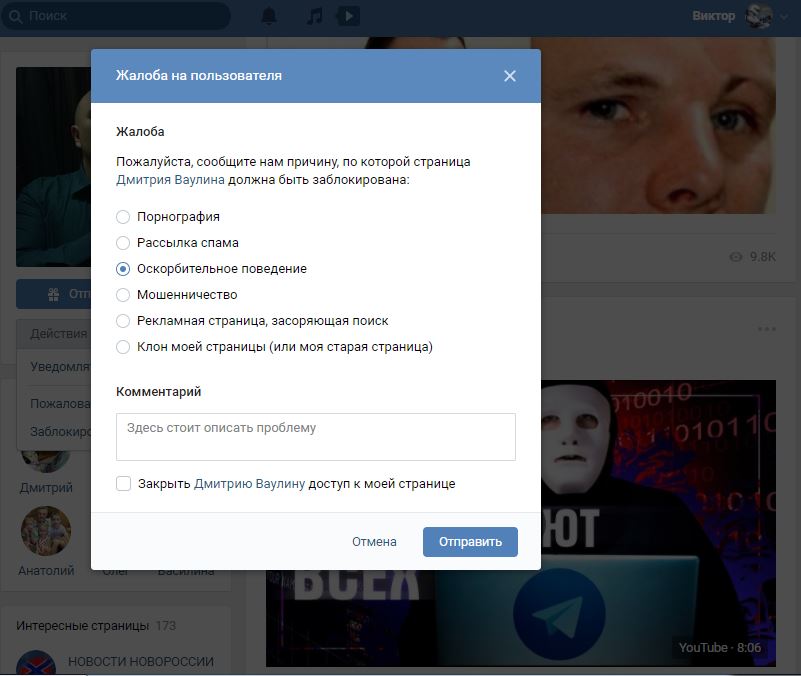Viewport: 801px width, 676px height.
Task: Click the search magnifier icon
Action: [x=15, y=16]
